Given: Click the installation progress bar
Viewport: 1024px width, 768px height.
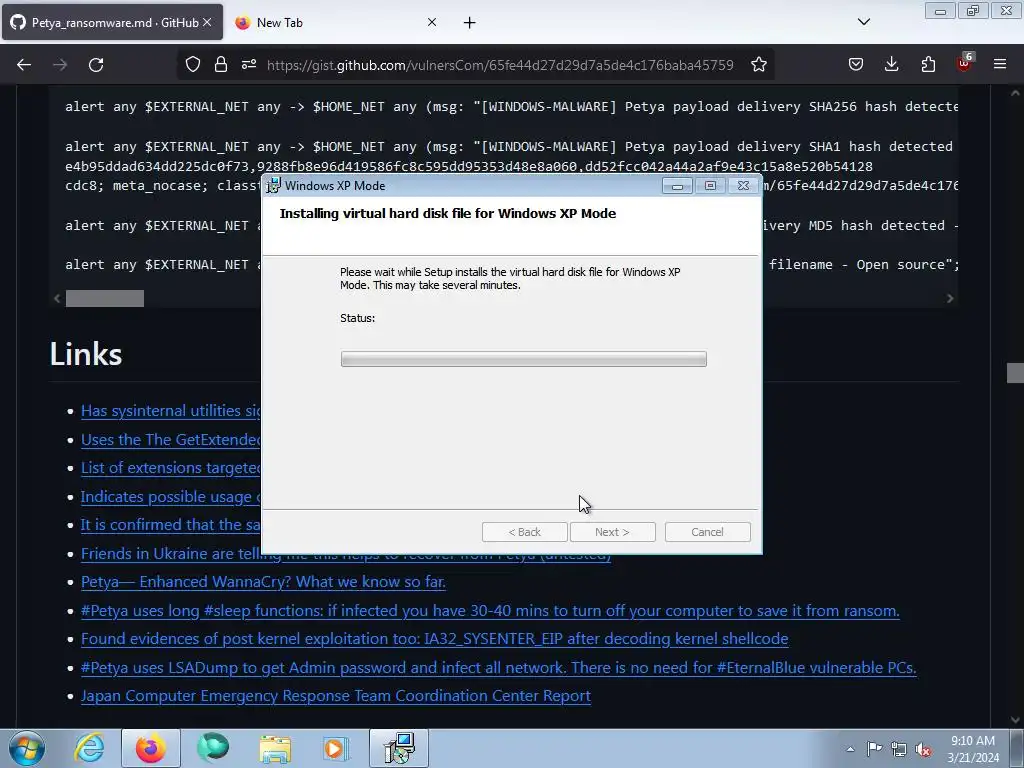Looking at the screenshot, I should (x=523, y=359).
